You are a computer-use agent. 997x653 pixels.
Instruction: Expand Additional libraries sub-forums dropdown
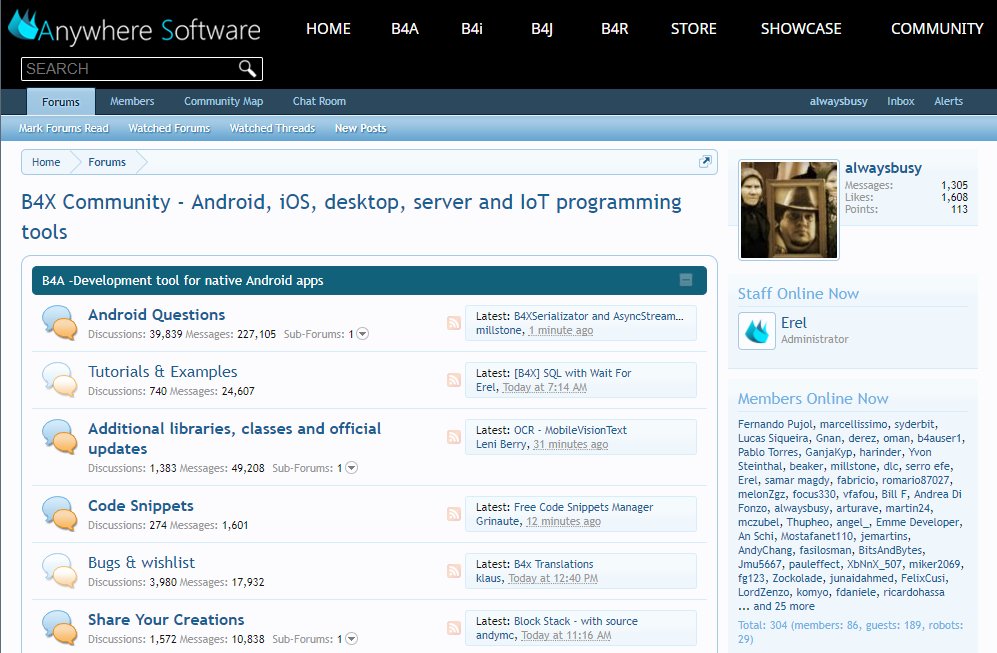(x=351, y=468)
